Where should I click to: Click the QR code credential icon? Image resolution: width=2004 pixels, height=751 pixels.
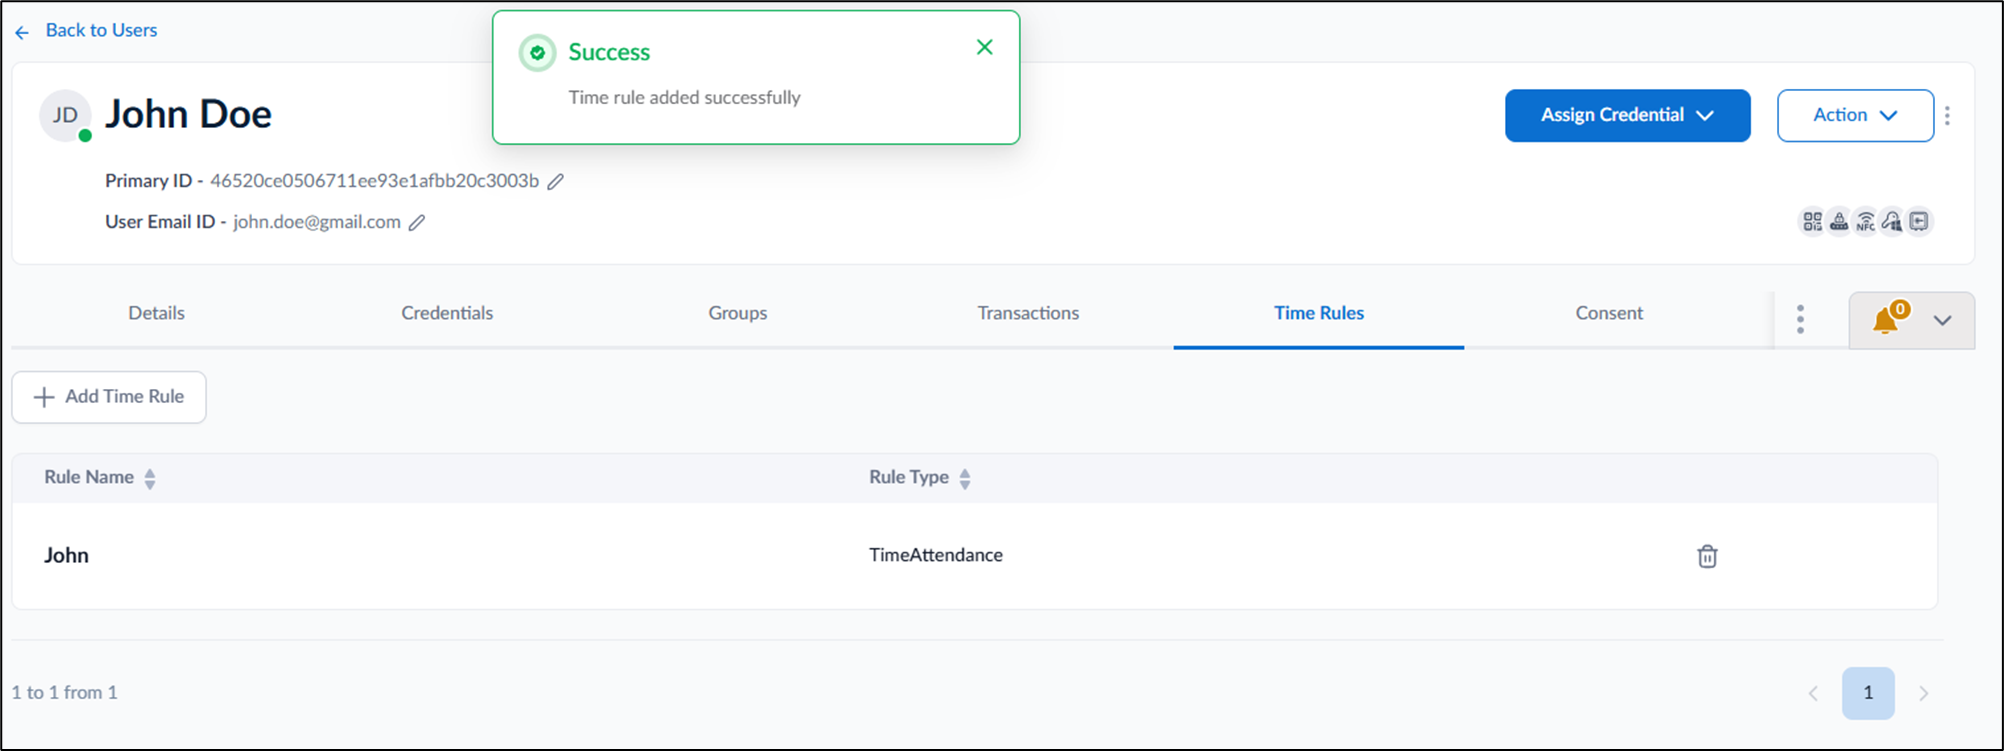1812,221
